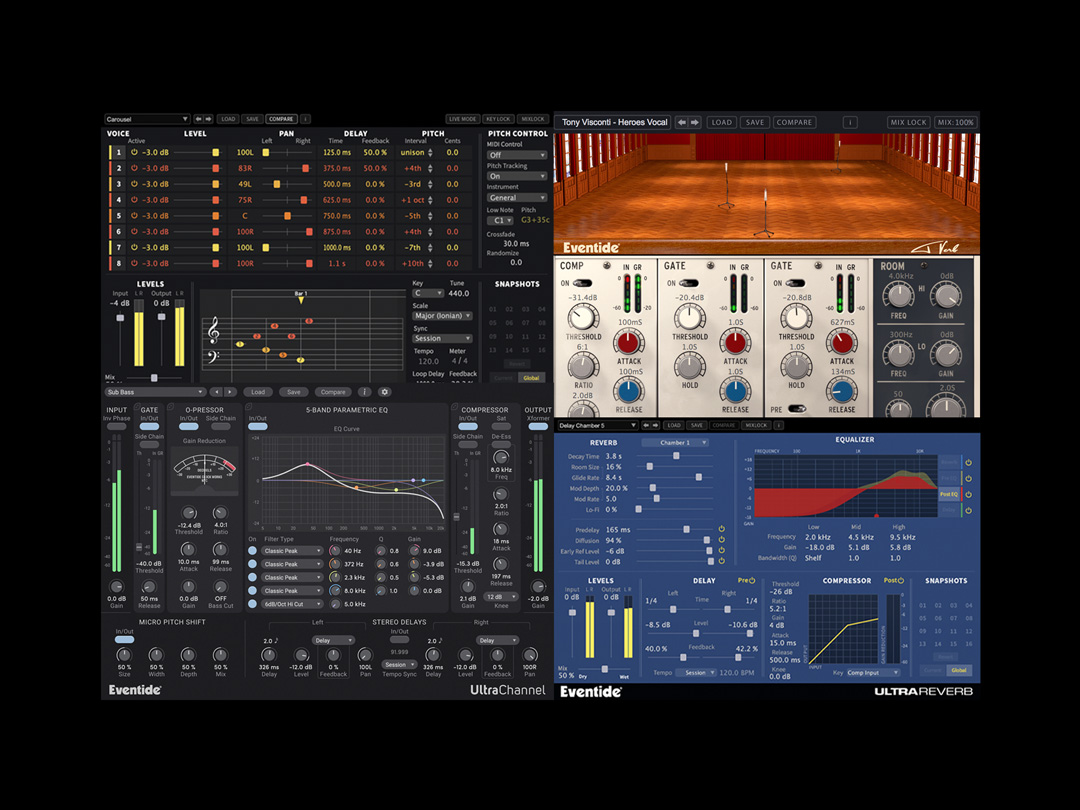The image size is (1080, 810).
Task: Click Tverb info 'i' icon
Action: click(x=850, y=123)
